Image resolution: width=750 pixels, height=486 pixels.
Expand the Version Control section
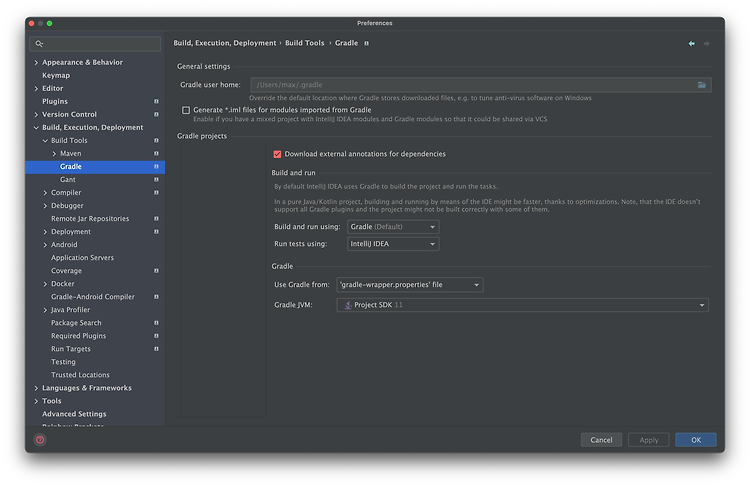(x=36, y=114)
